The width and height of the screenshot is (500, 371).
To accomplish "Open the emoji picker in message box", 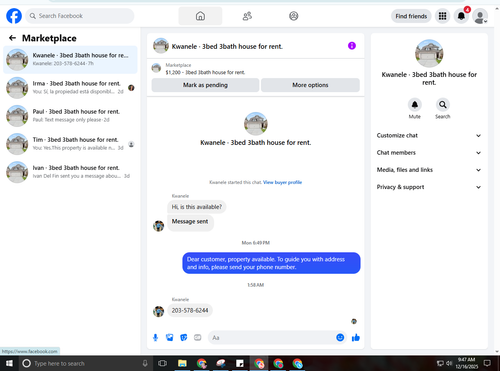I will click(340, 338).
